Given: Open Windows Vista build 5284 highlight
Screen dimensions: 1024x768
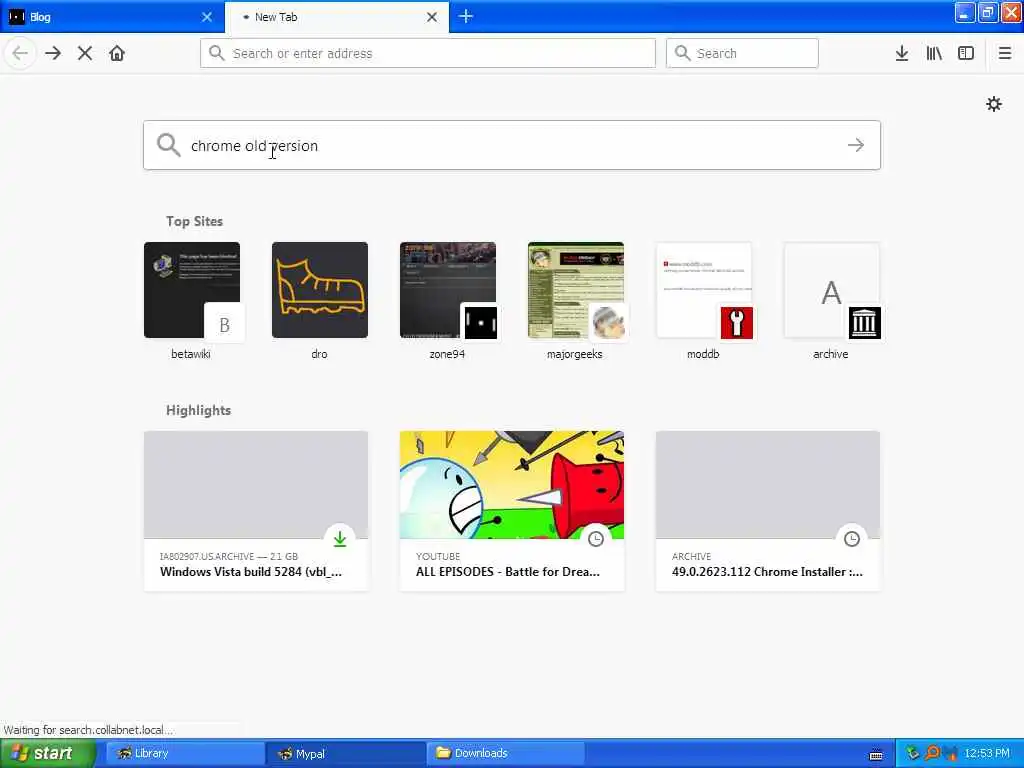Looking at the screenshot, I should coord(256,511).
